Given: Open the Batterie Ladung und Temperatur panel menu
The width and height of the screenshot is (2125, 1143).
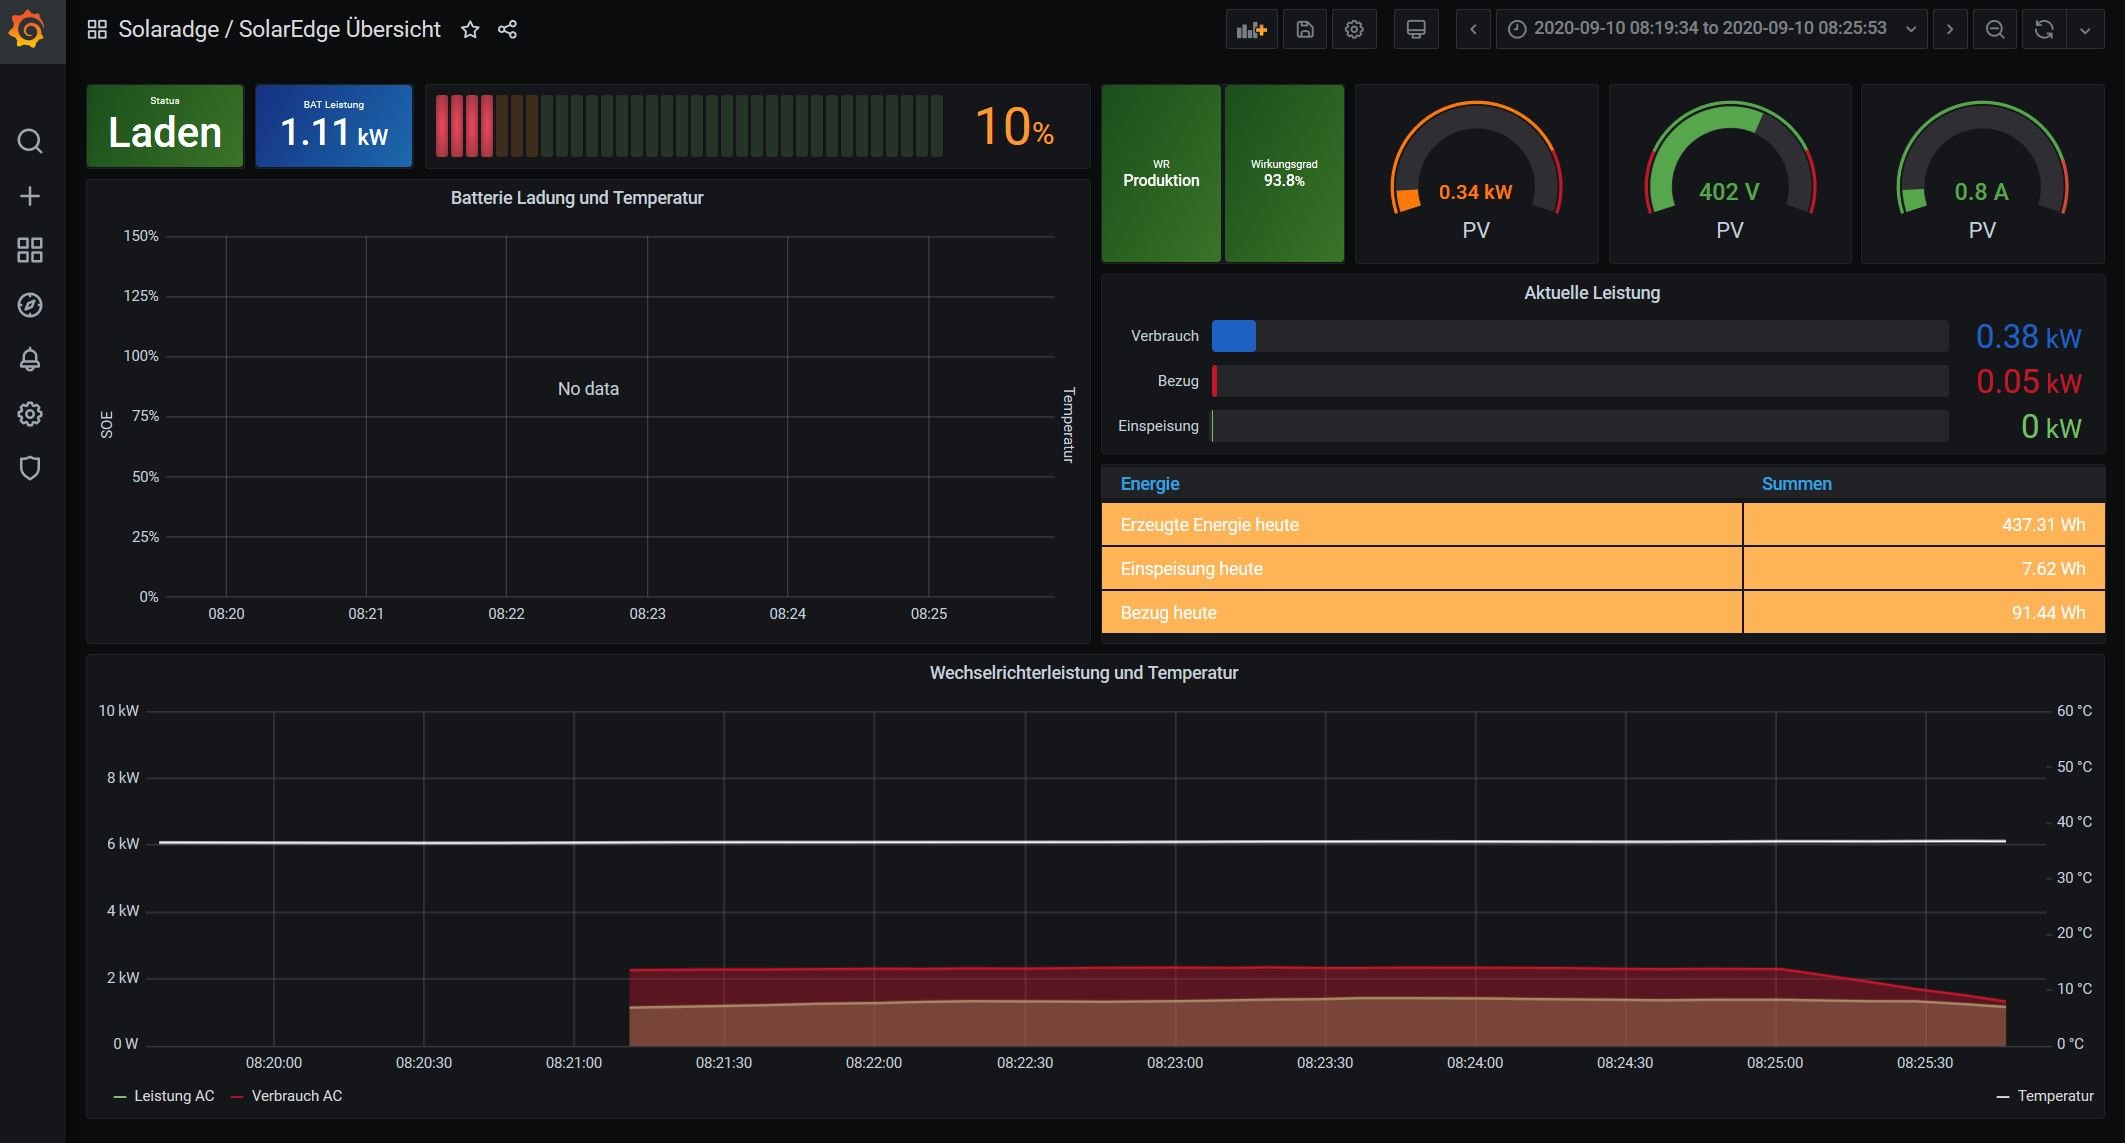Looking at the screenshot, I should [x=577, y=198].
